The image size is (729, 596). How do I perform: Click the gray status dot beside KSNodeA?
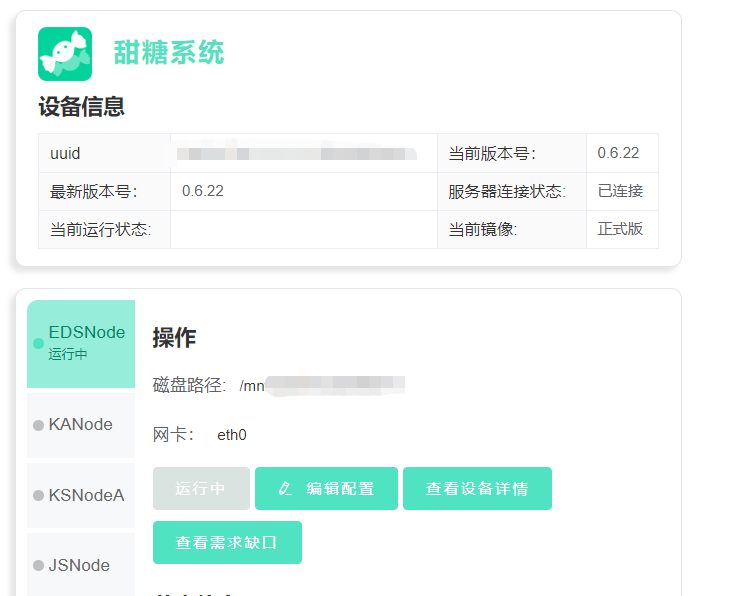(39, 495)
